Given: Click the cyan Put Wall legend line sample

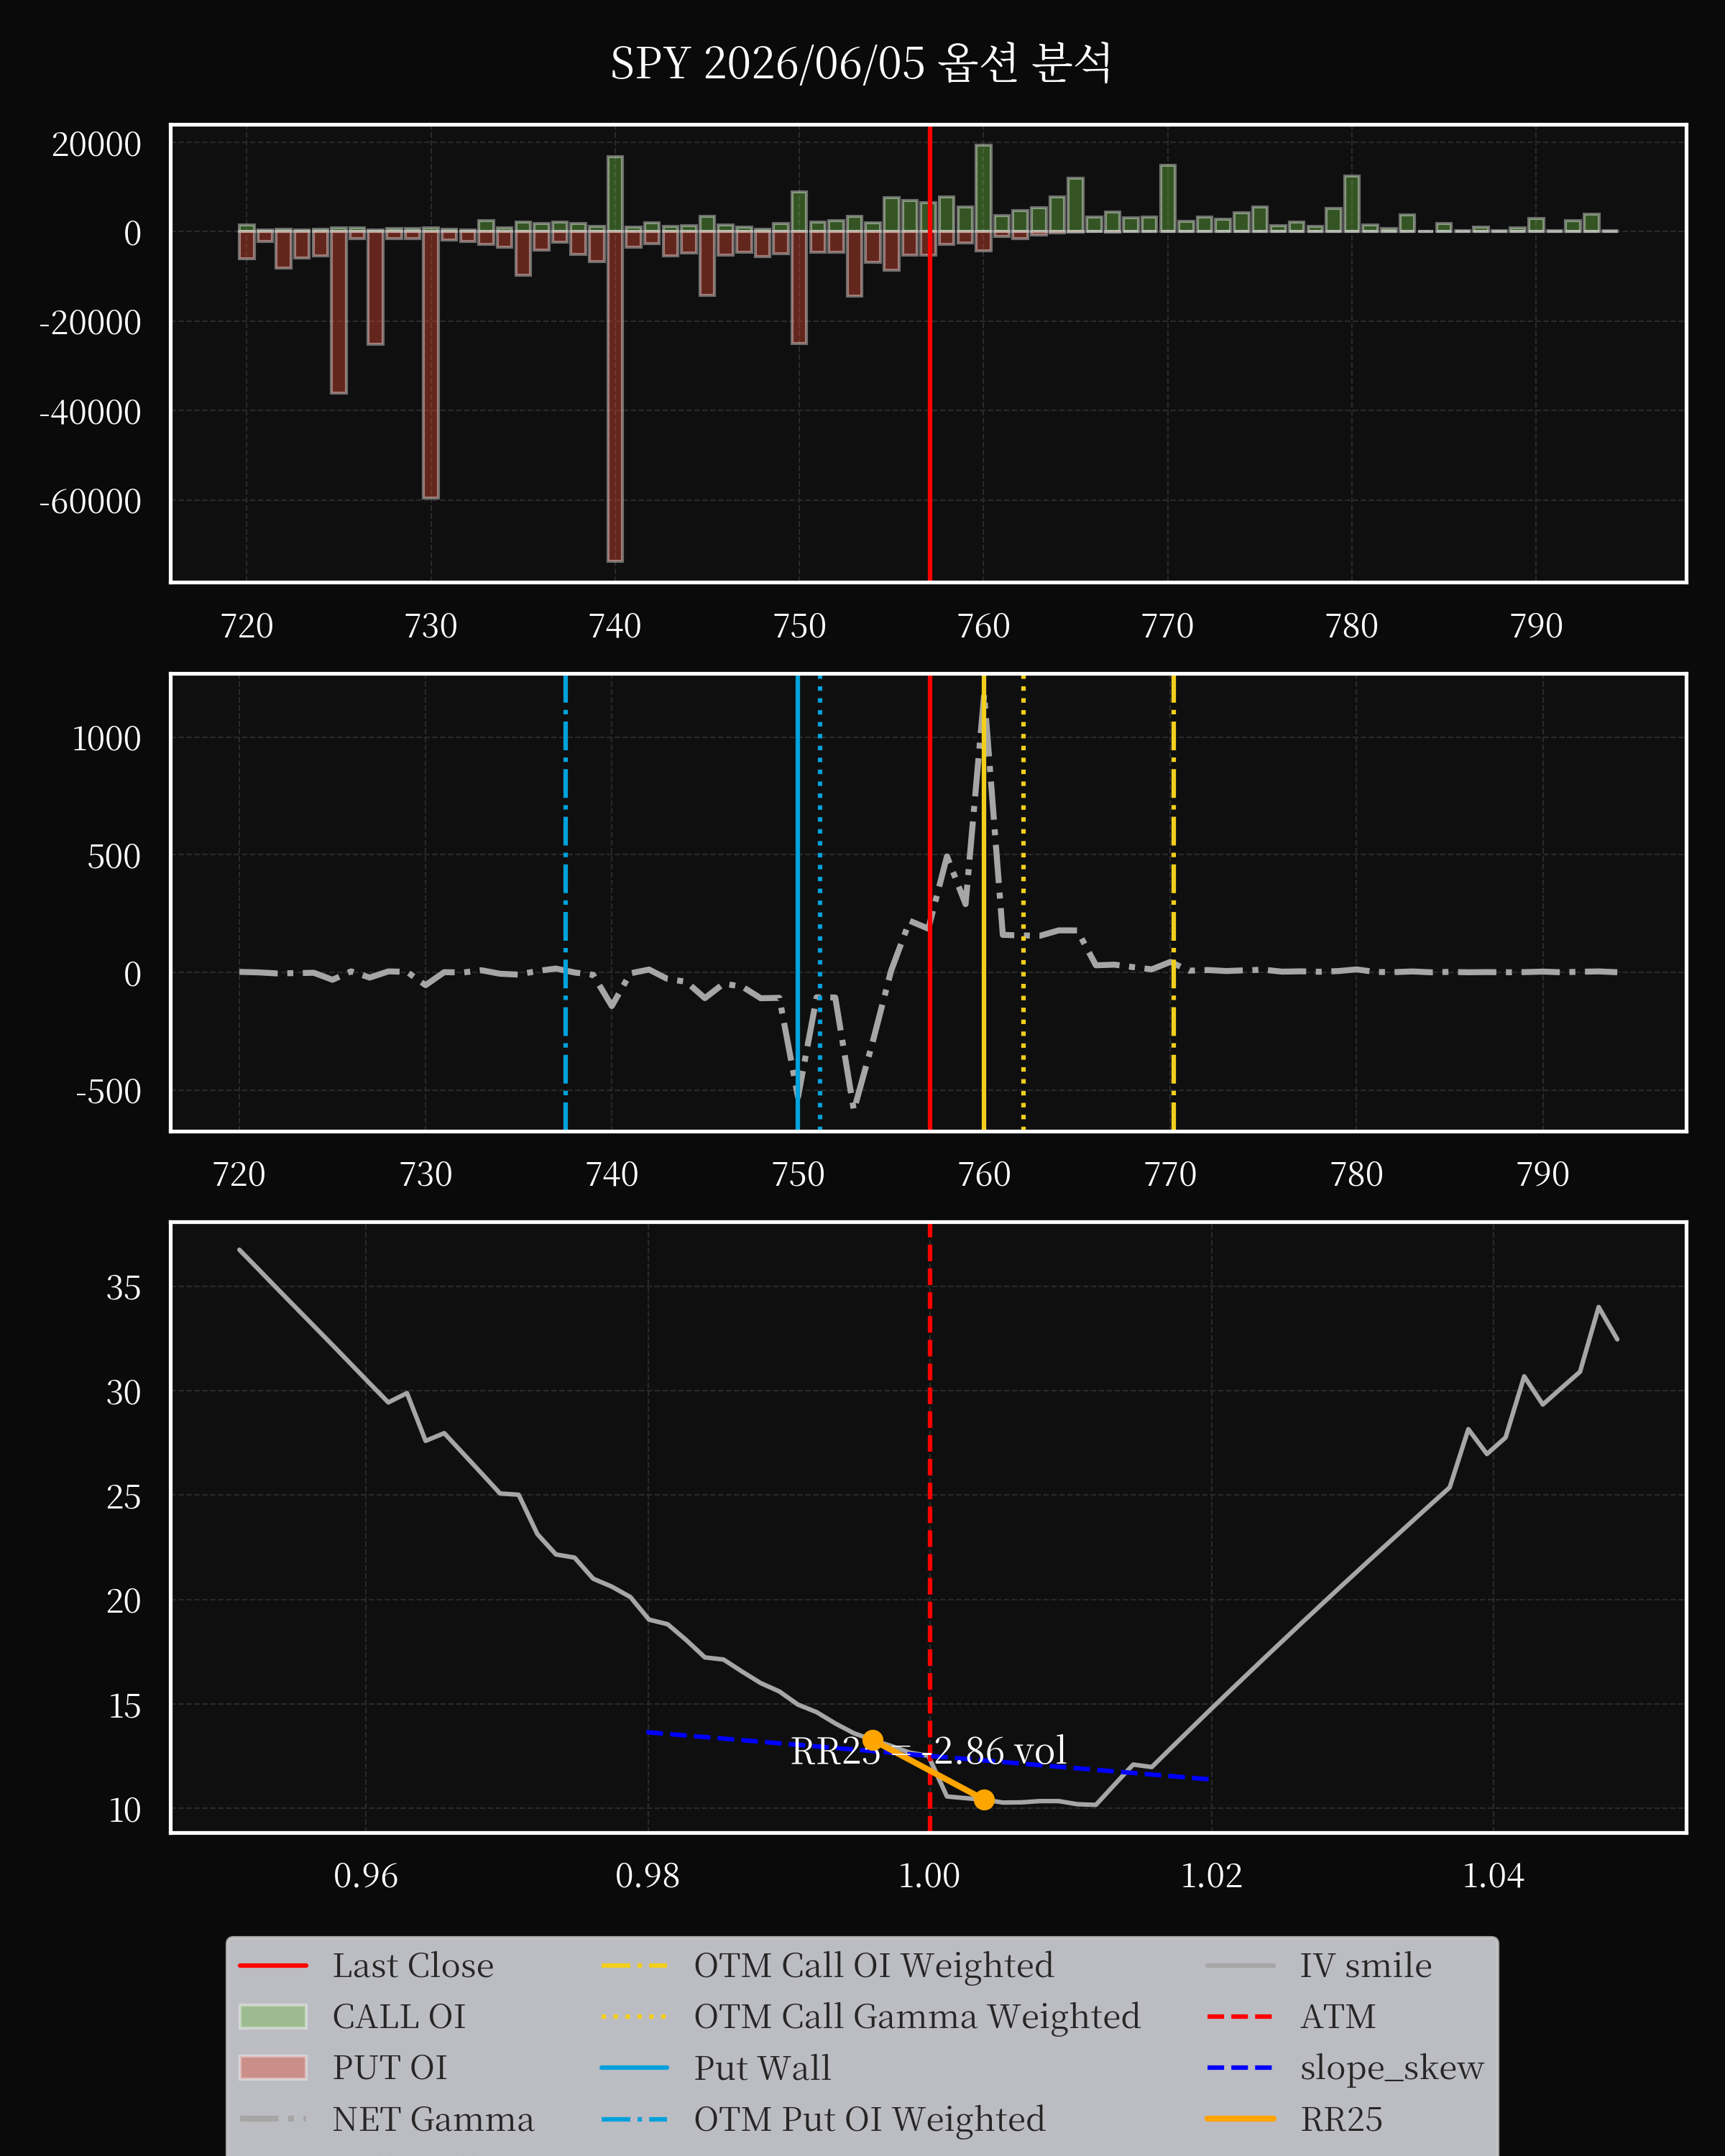Looking at the screenshot, I should (x=634, y=2068).
